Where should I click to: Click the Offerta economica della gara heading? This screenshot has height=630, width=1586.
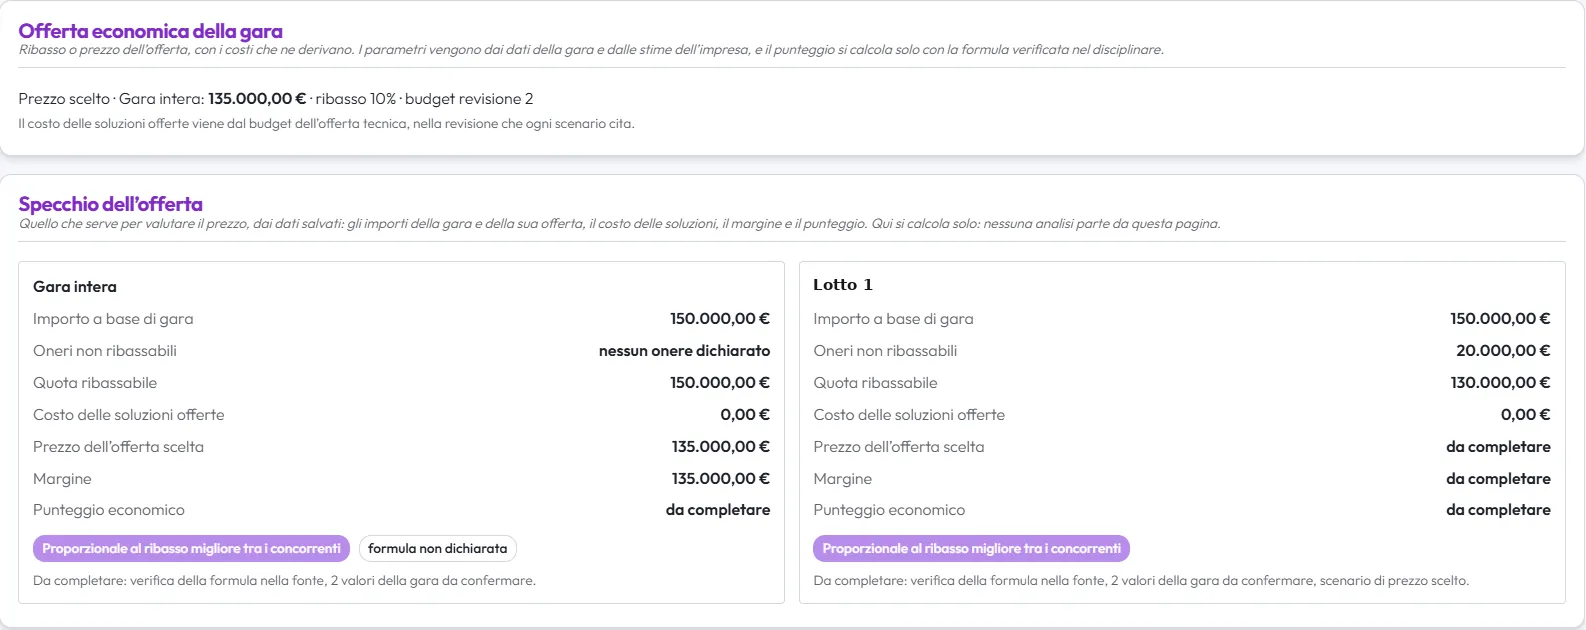[x=150, y=31]
